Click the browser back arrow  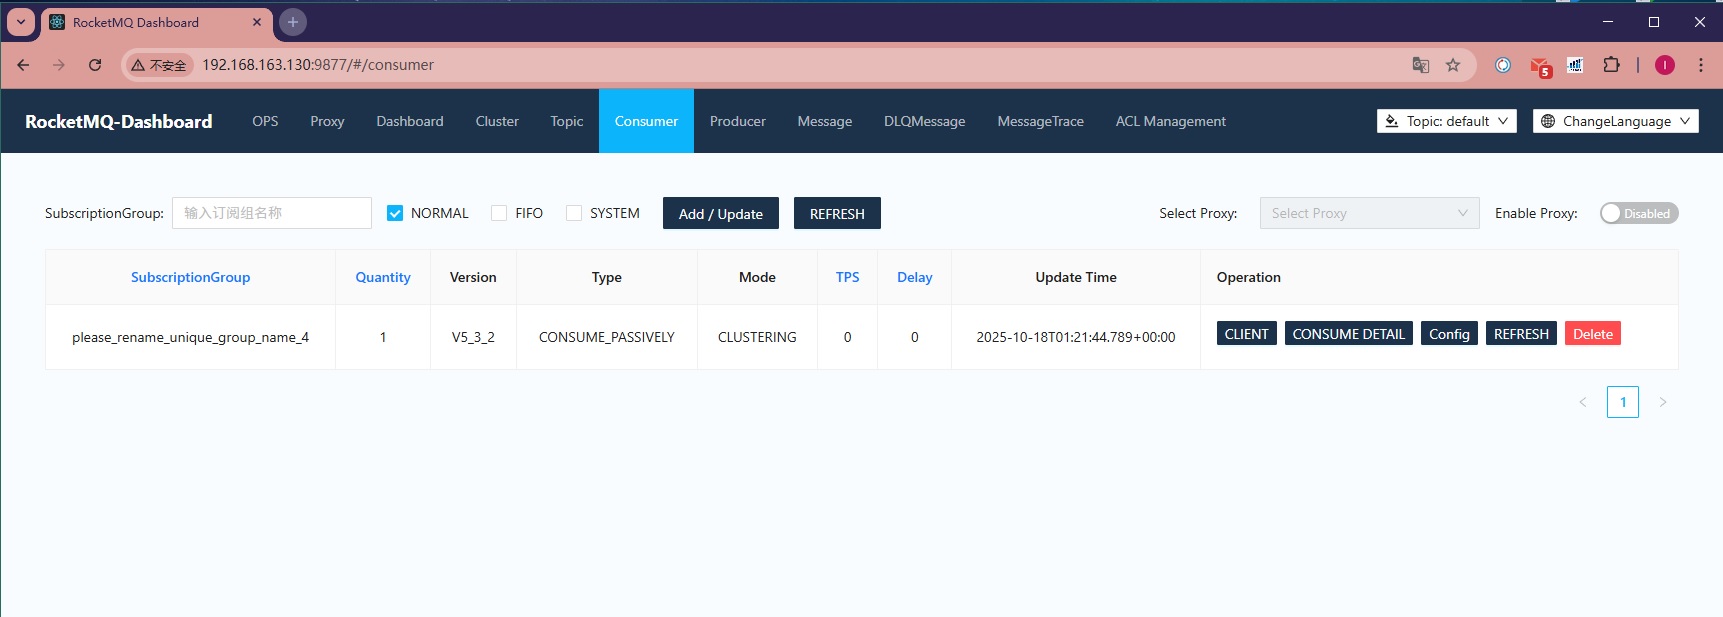pyautogui.click(x=23, y=65)
